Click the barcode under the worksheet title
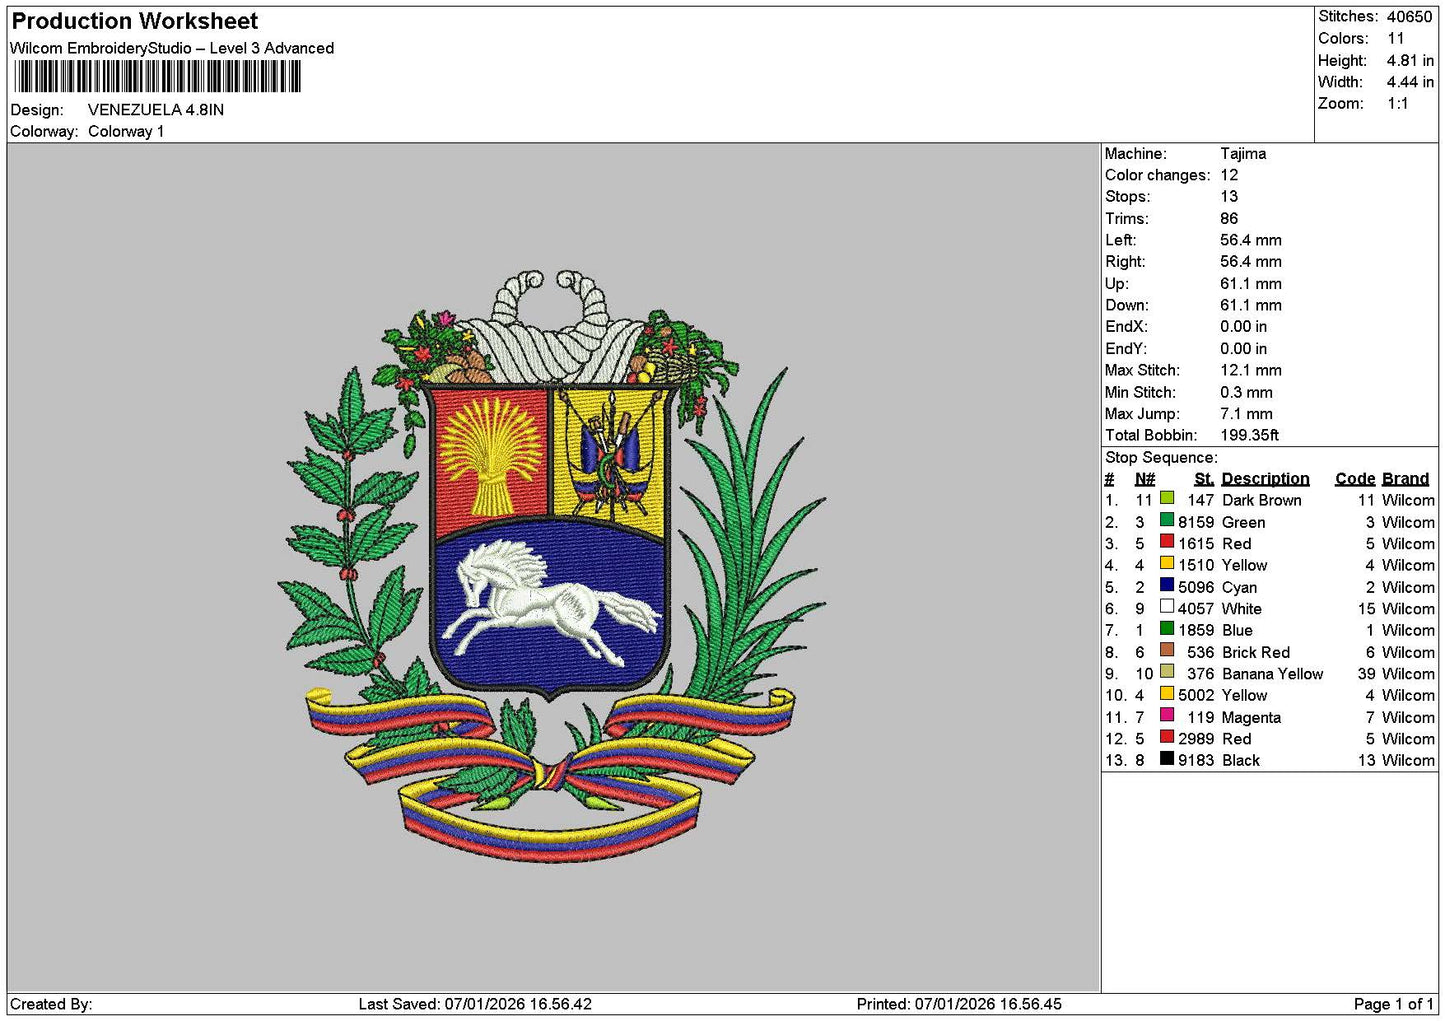 pyautogui.click(x=157, y=77)
